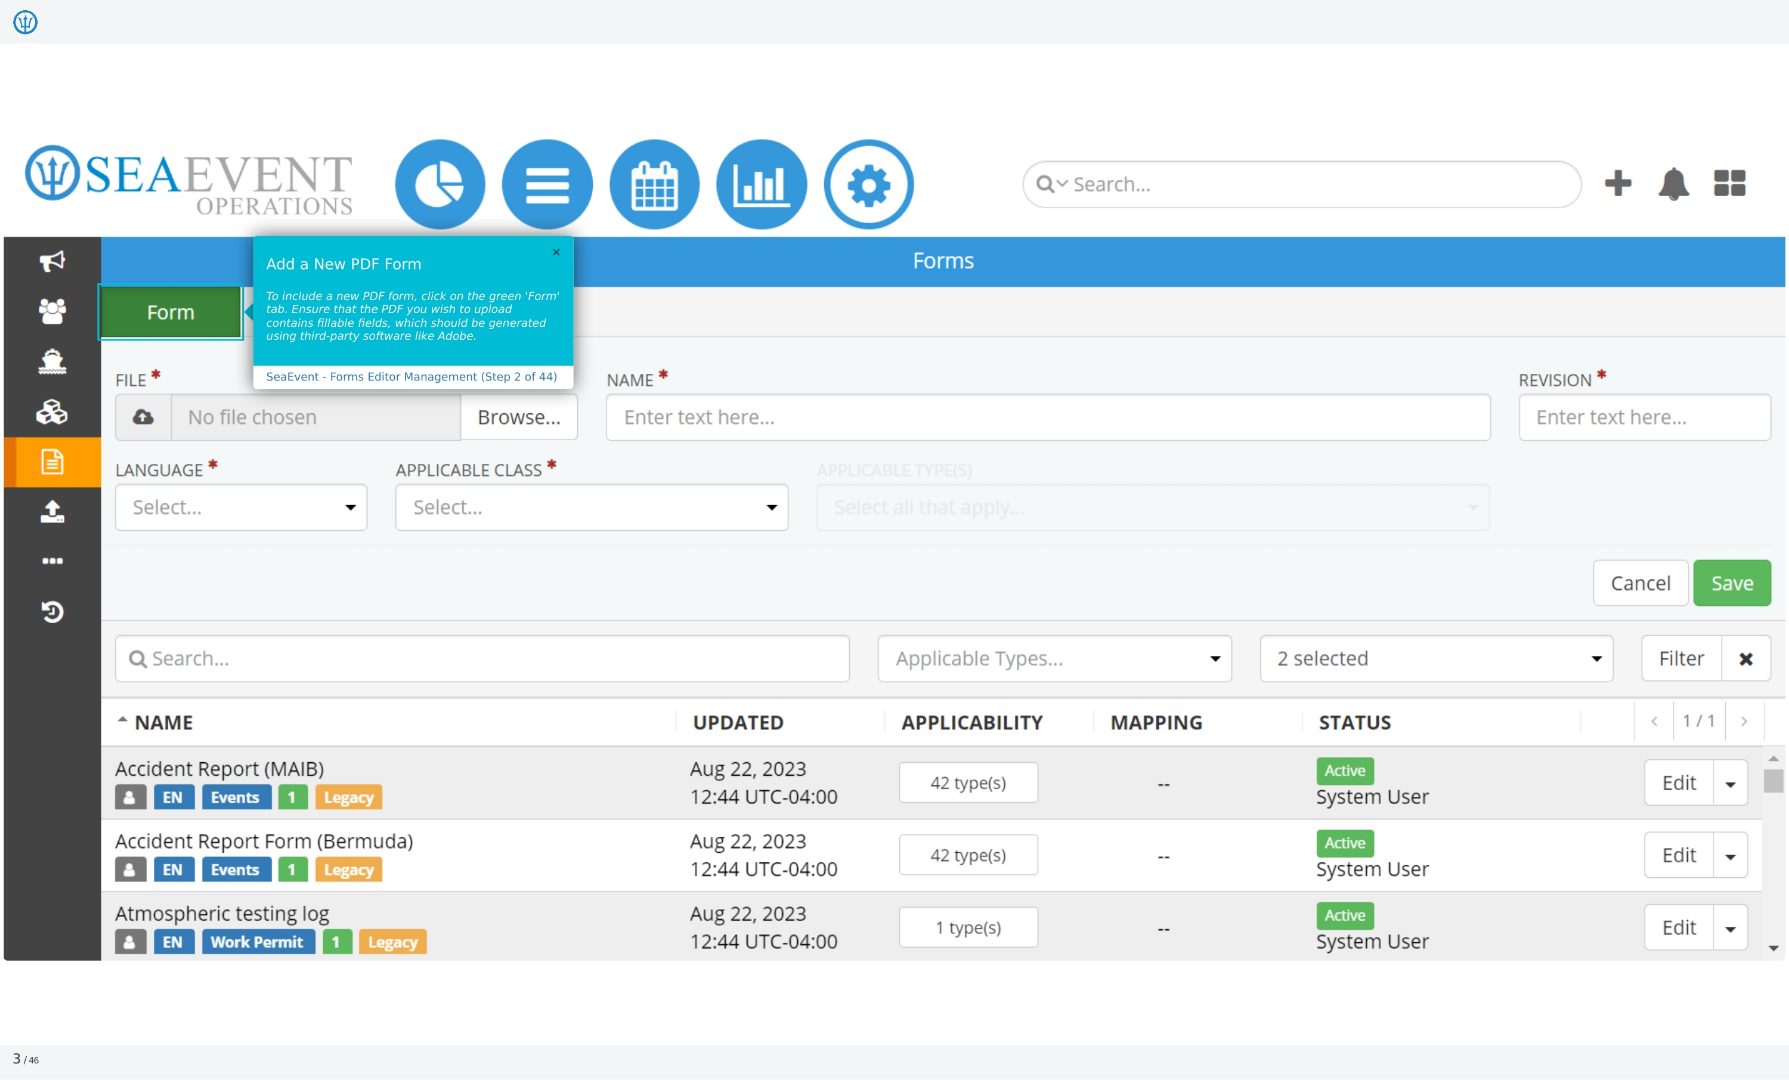
Task: Open the Applicable Types filter dropdown
Action: point(1054,659)
